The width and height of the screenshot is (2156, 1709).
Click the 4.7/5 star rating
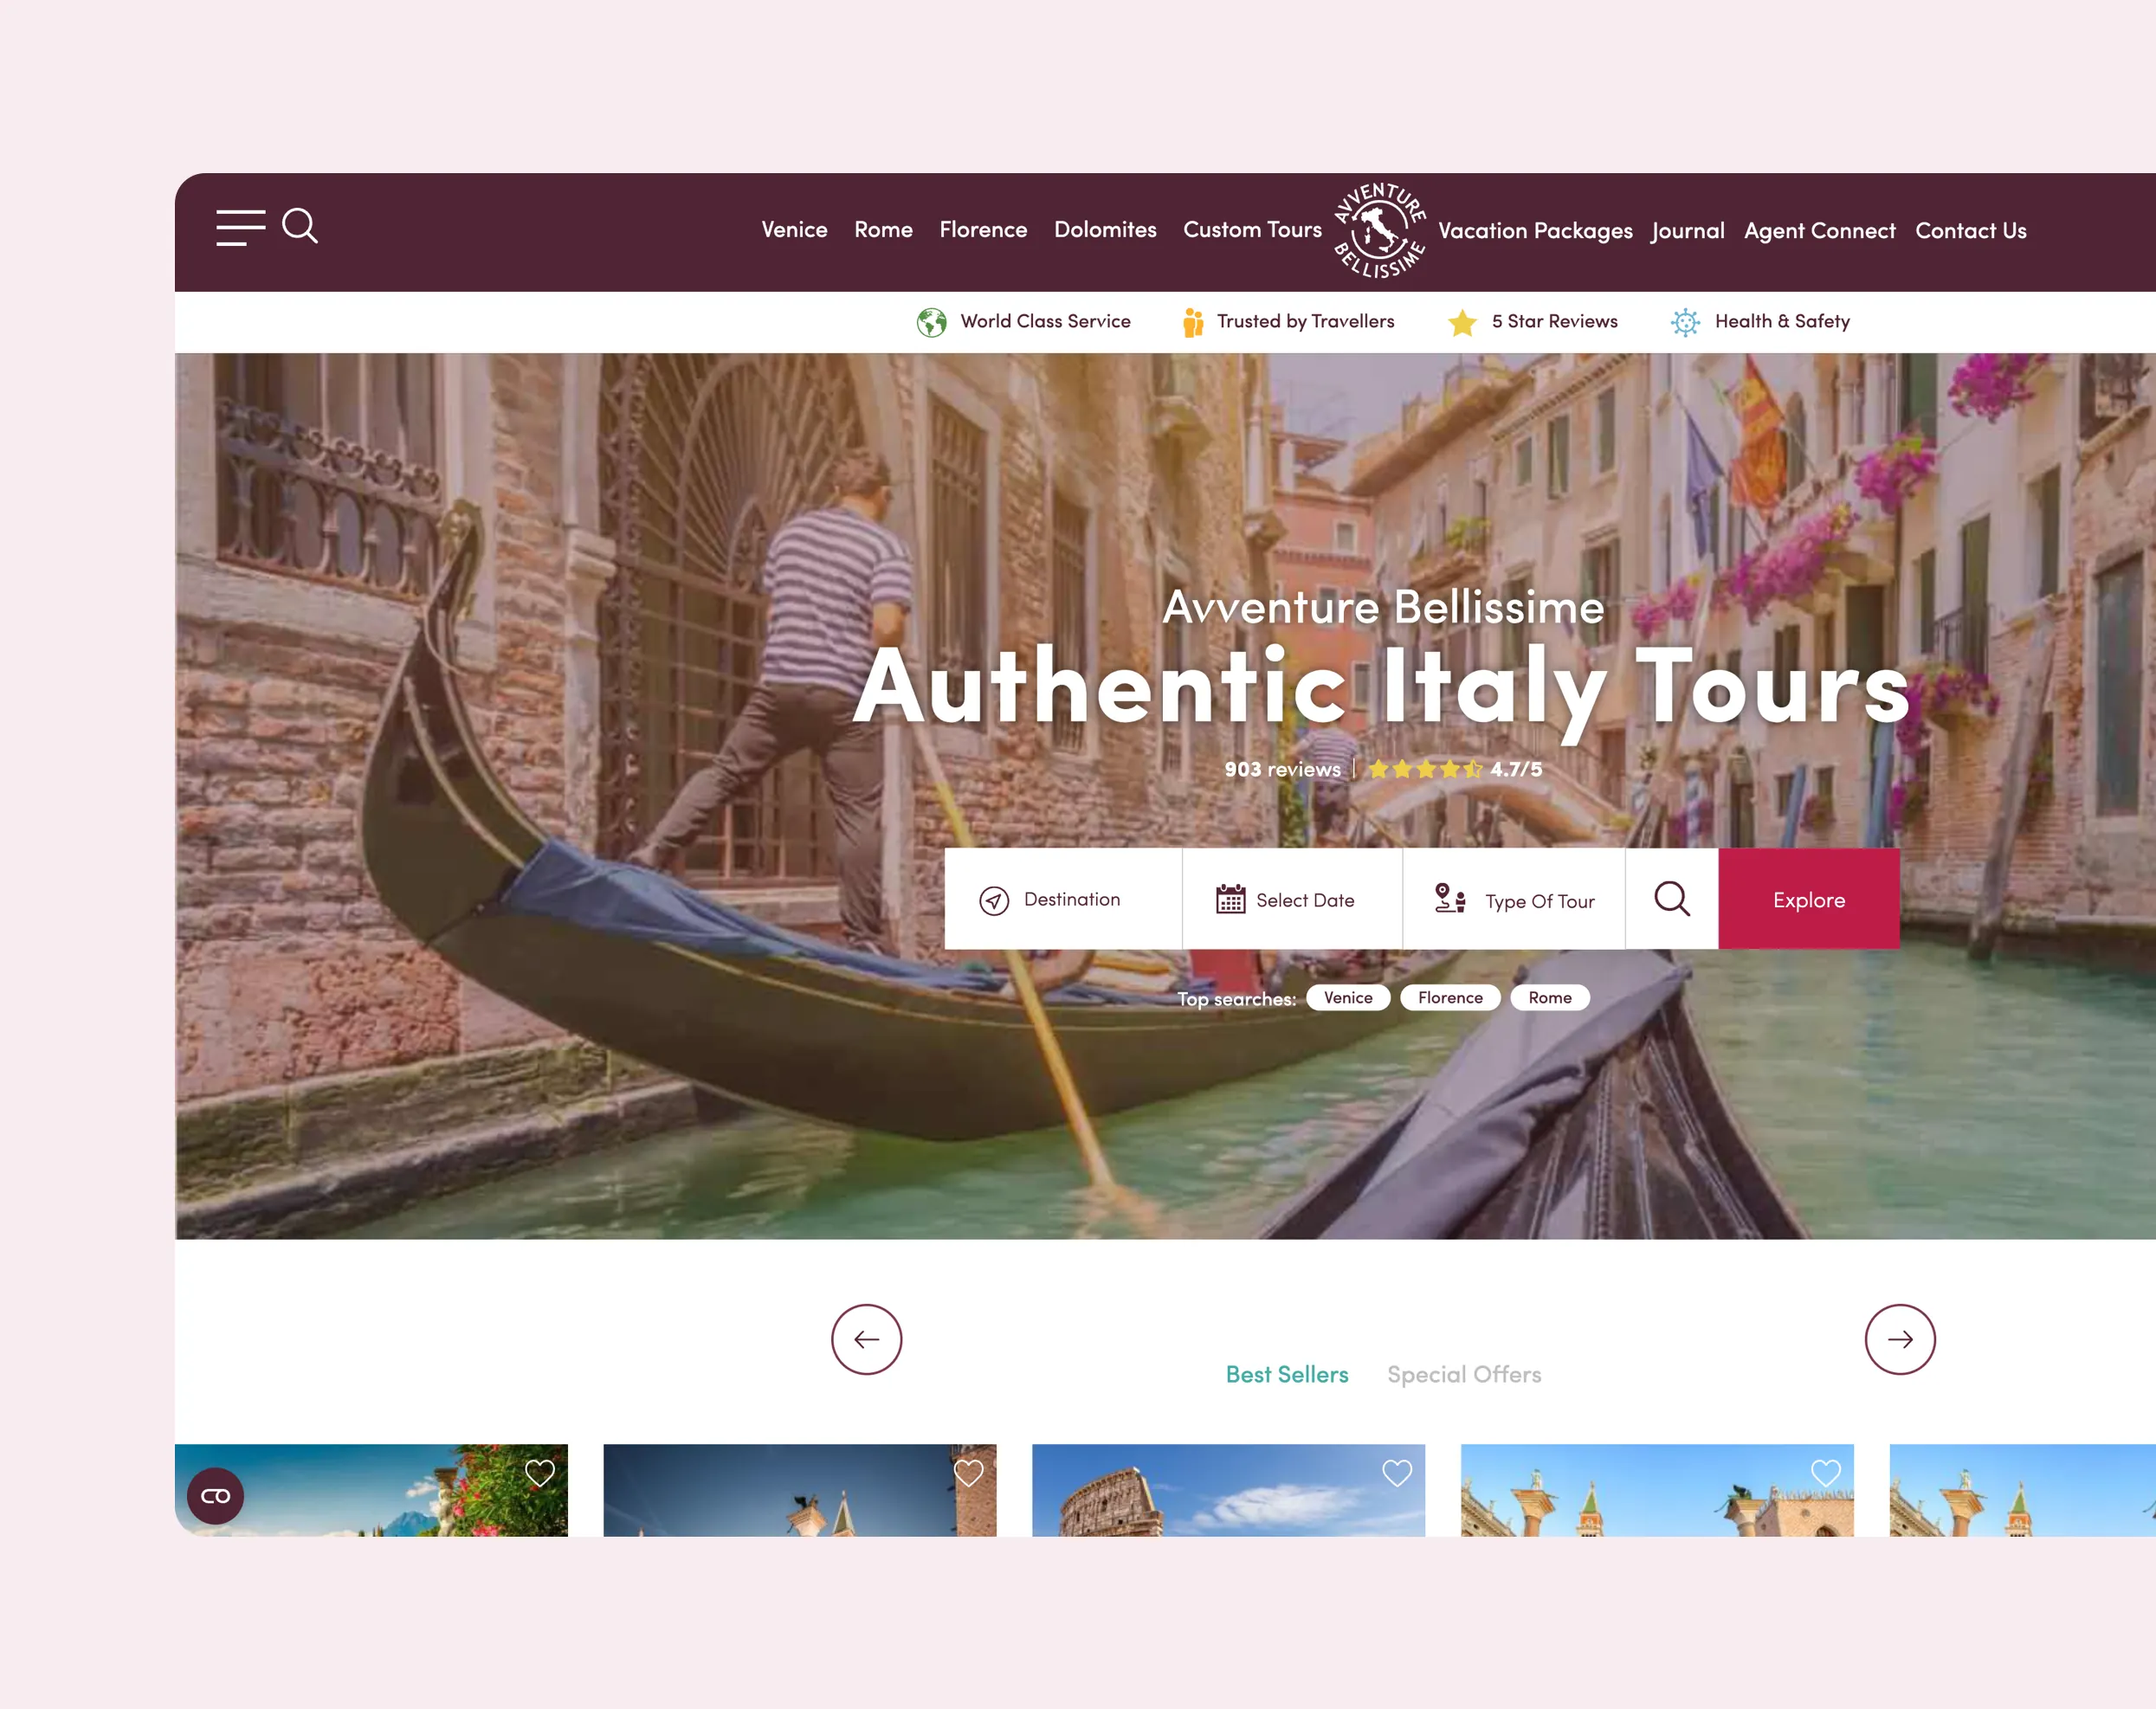coord(1455,769)
